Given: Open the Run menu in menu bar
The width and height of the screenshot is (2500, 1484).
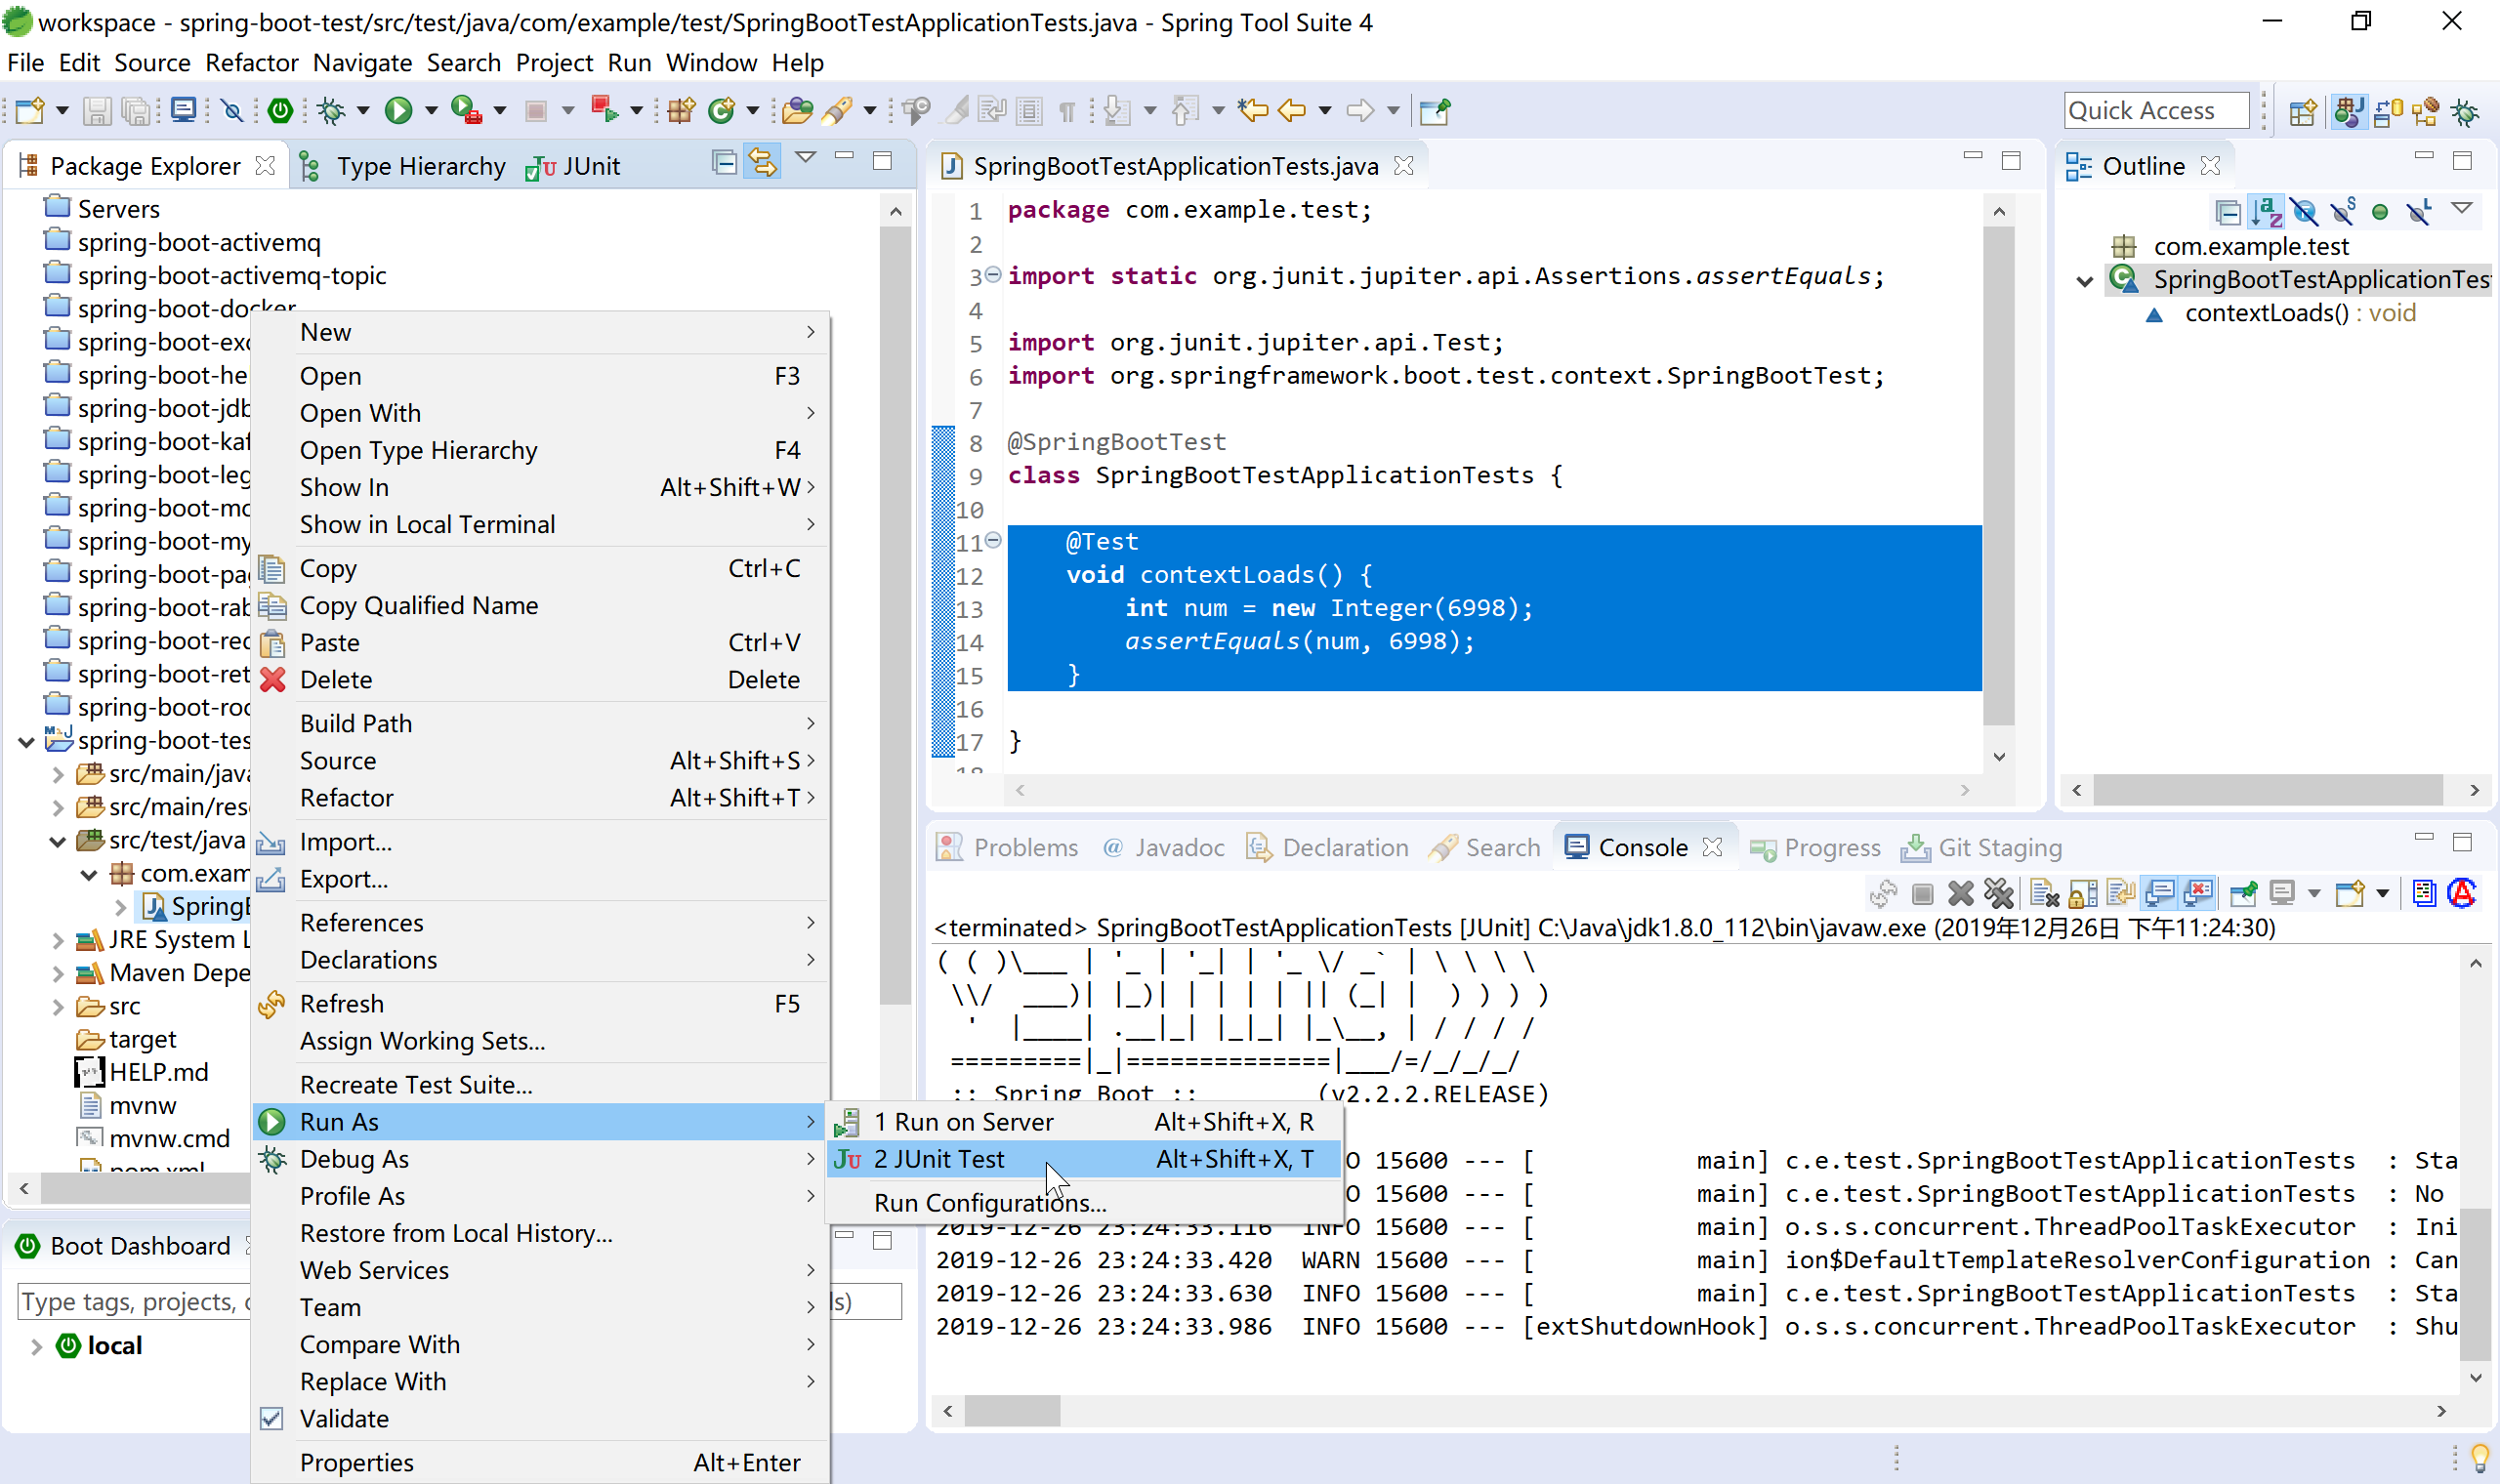Looking at the screenshot, I should pos(629,62).
